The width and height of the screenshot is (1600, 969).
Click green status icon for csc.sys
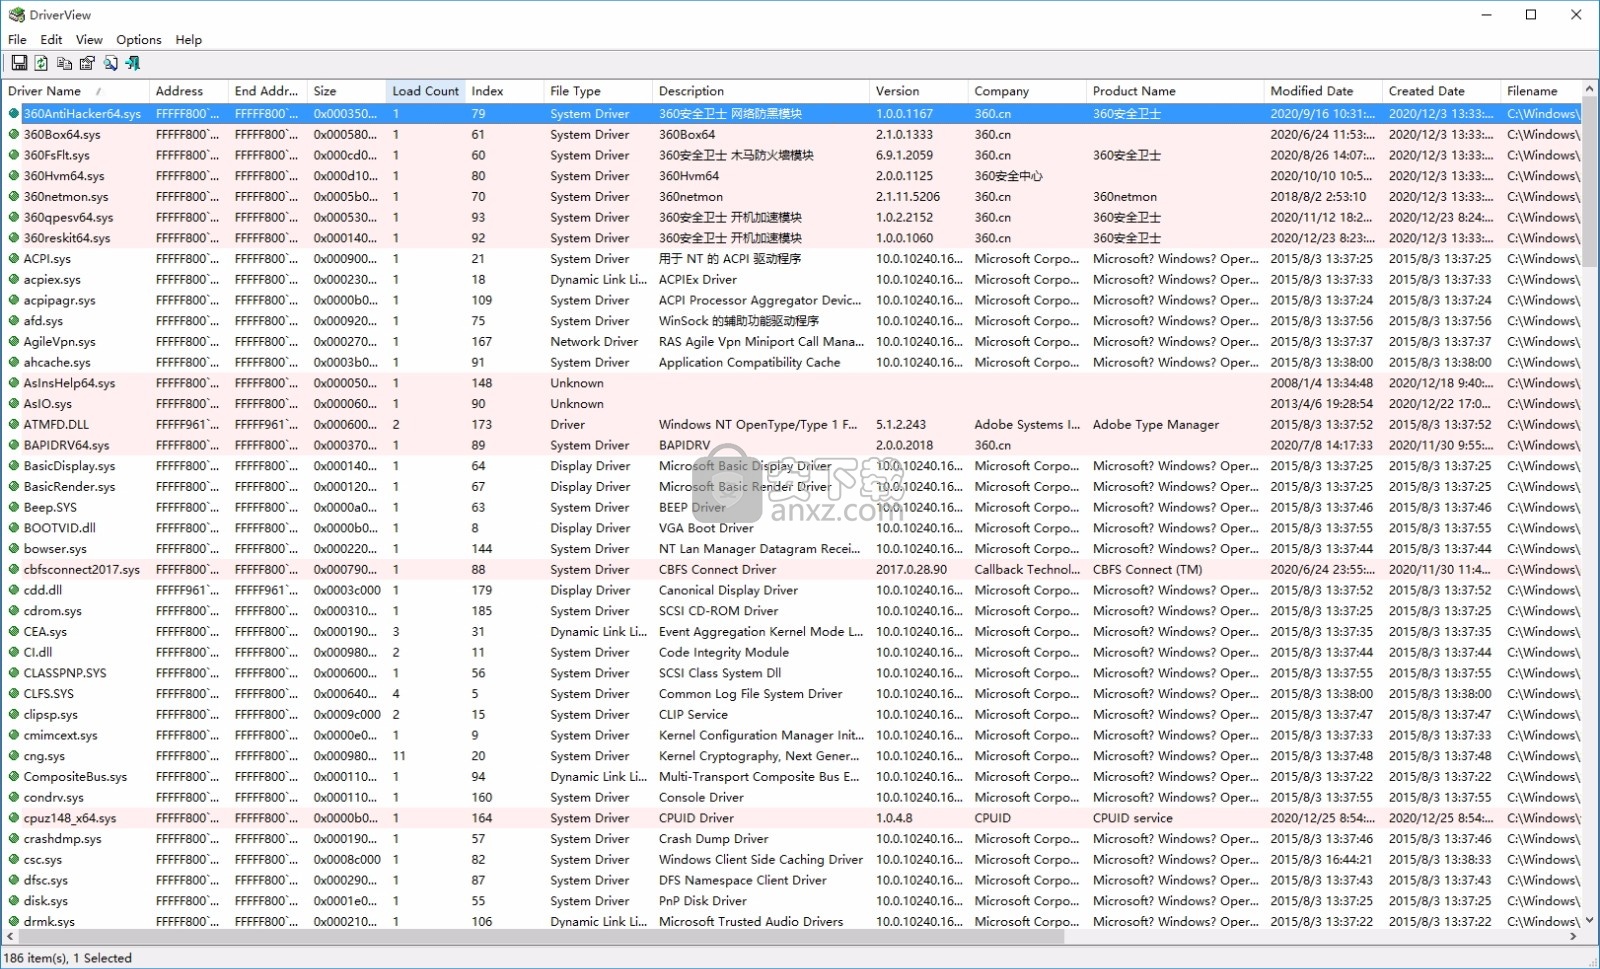pos(14,860)
